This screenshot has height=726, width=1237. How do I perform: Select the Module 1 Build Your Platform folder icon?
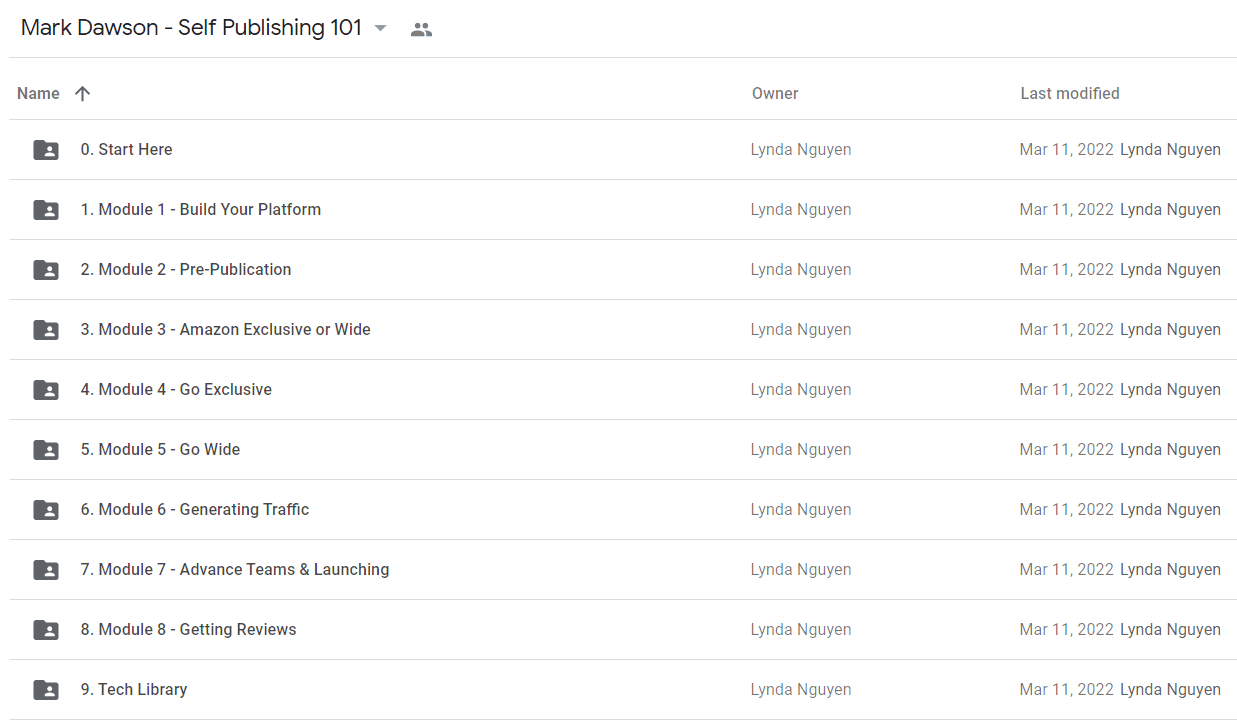[x=46, y=210]
